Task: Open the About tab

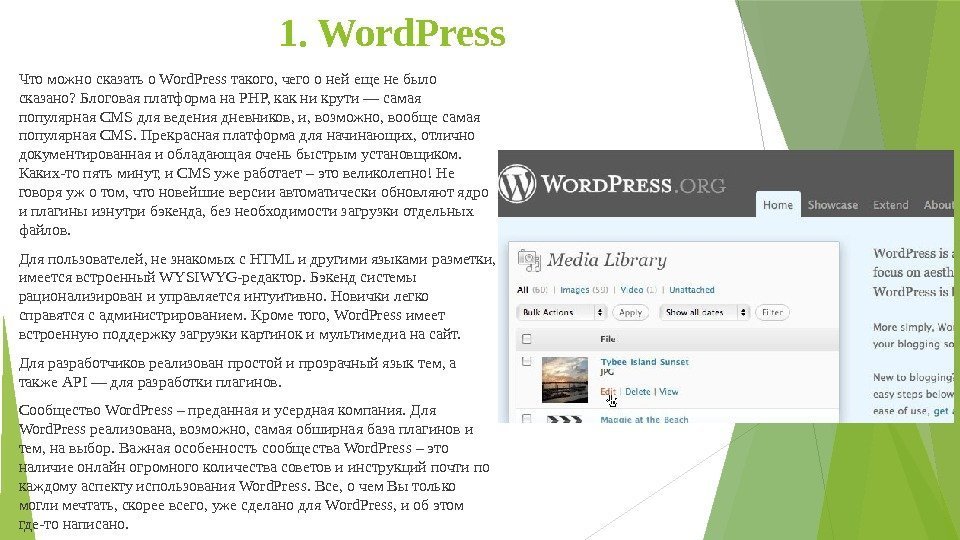Action: (x=939, y=205)
